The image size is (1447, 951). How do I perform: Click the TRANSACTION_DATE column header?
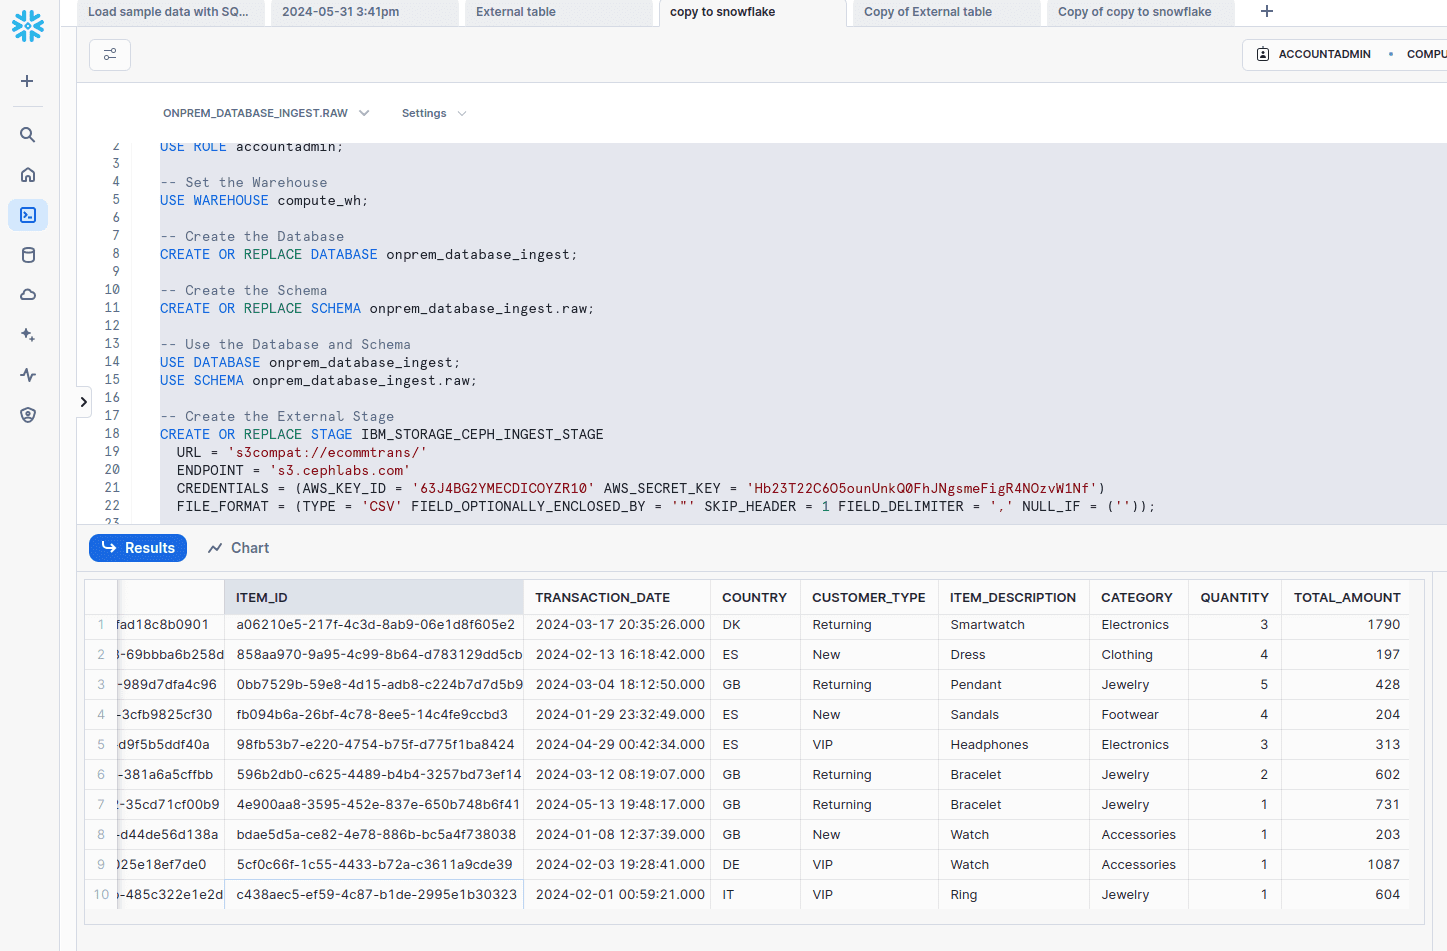tap(603, 598)
